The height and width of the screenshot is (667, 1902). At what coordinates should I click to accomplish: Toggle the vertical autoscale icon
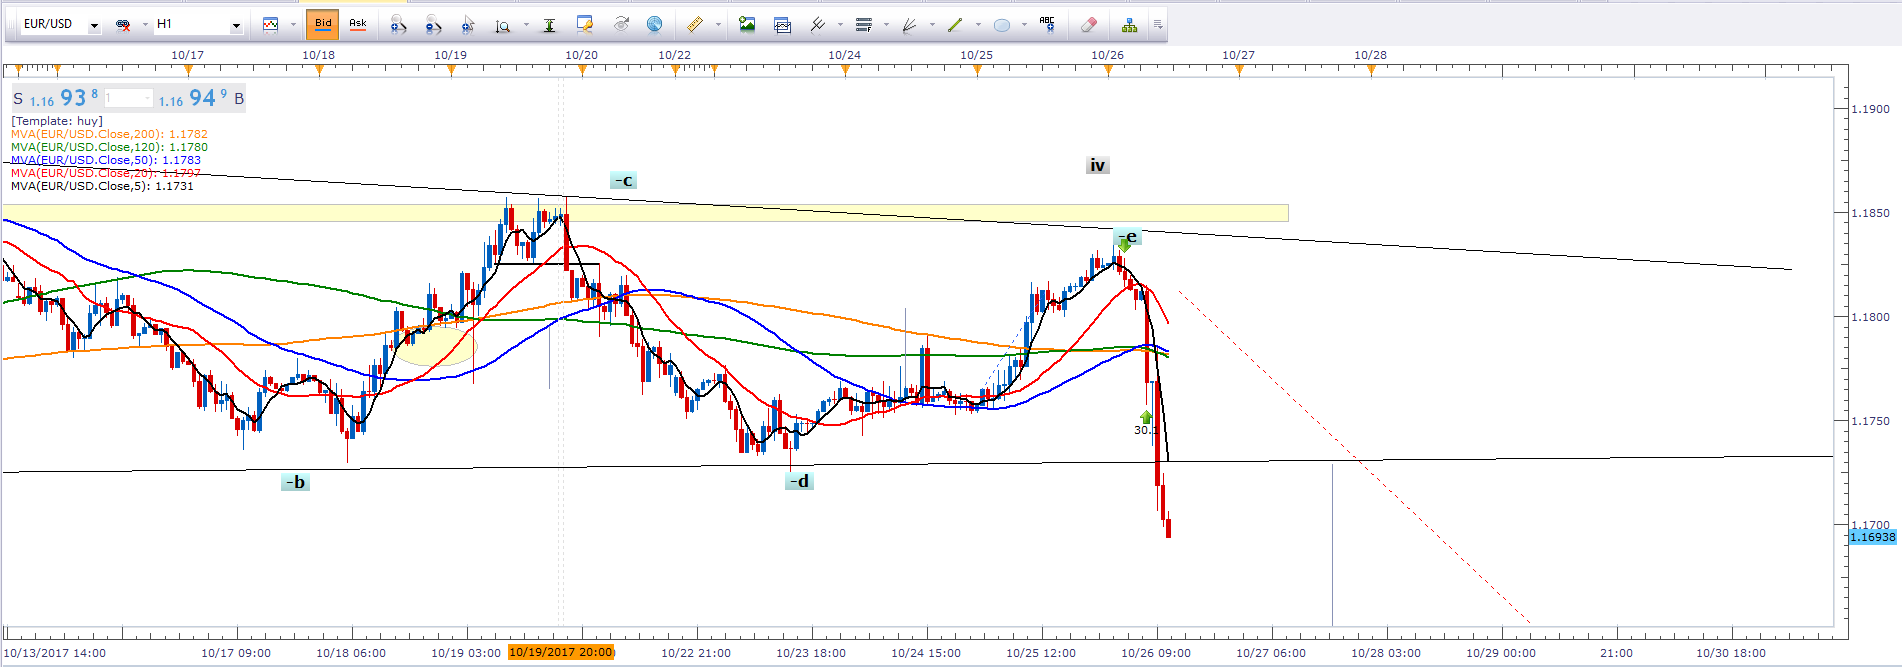tap(549, 25)
